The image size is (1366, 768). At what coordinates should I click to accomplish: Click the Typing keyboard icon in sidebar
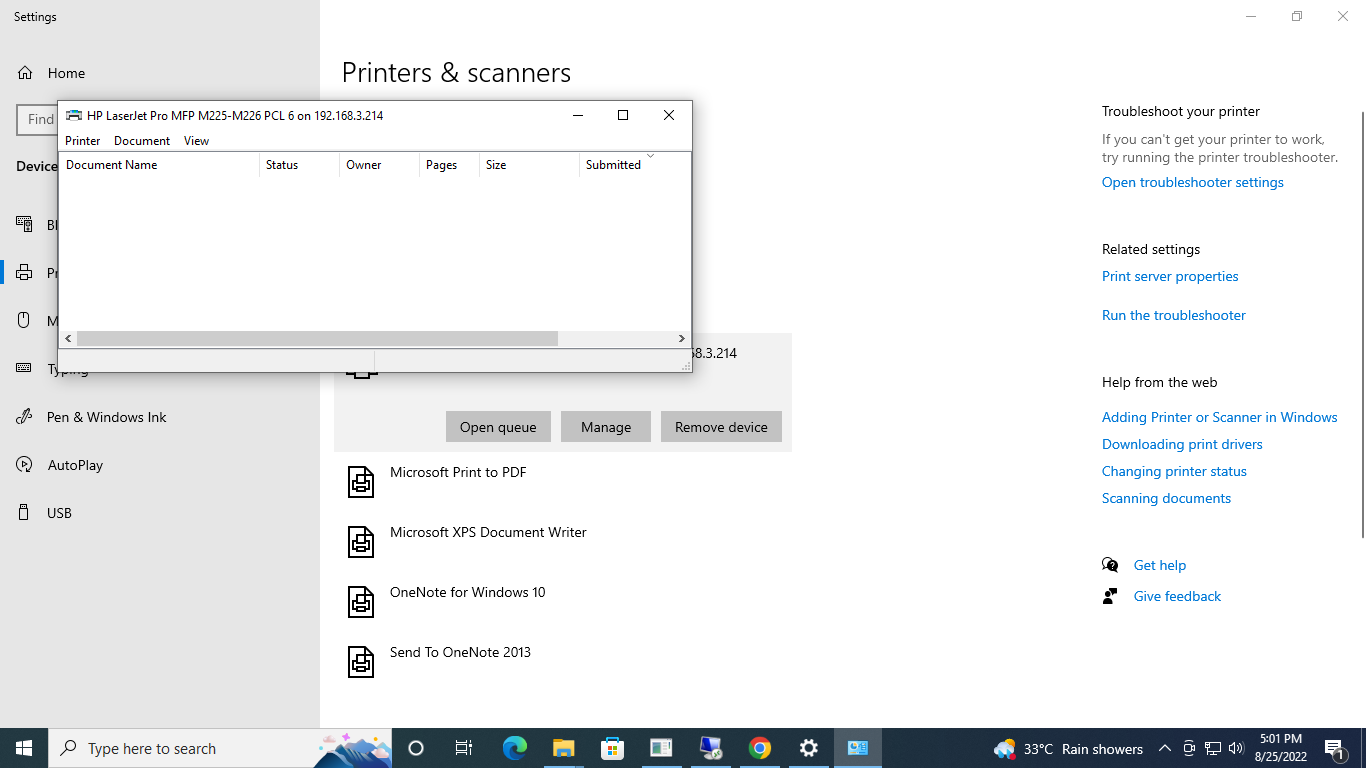(x=25, y=369)
